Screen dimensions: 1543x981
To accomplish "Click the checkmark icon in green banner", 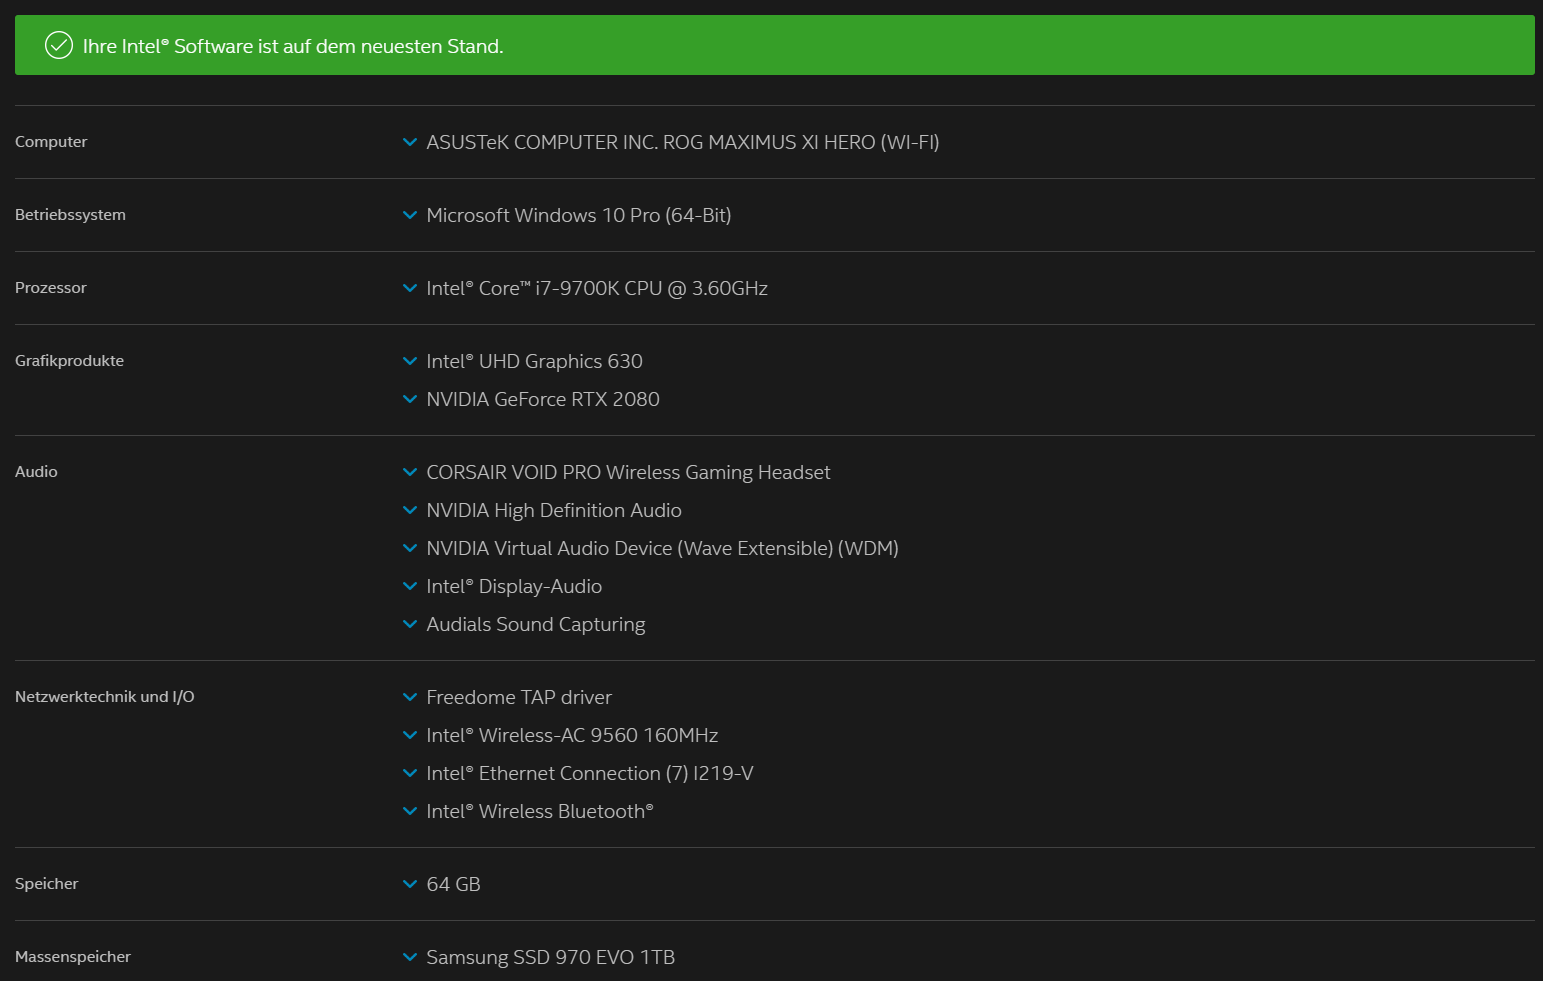I will tap(59, 45).
